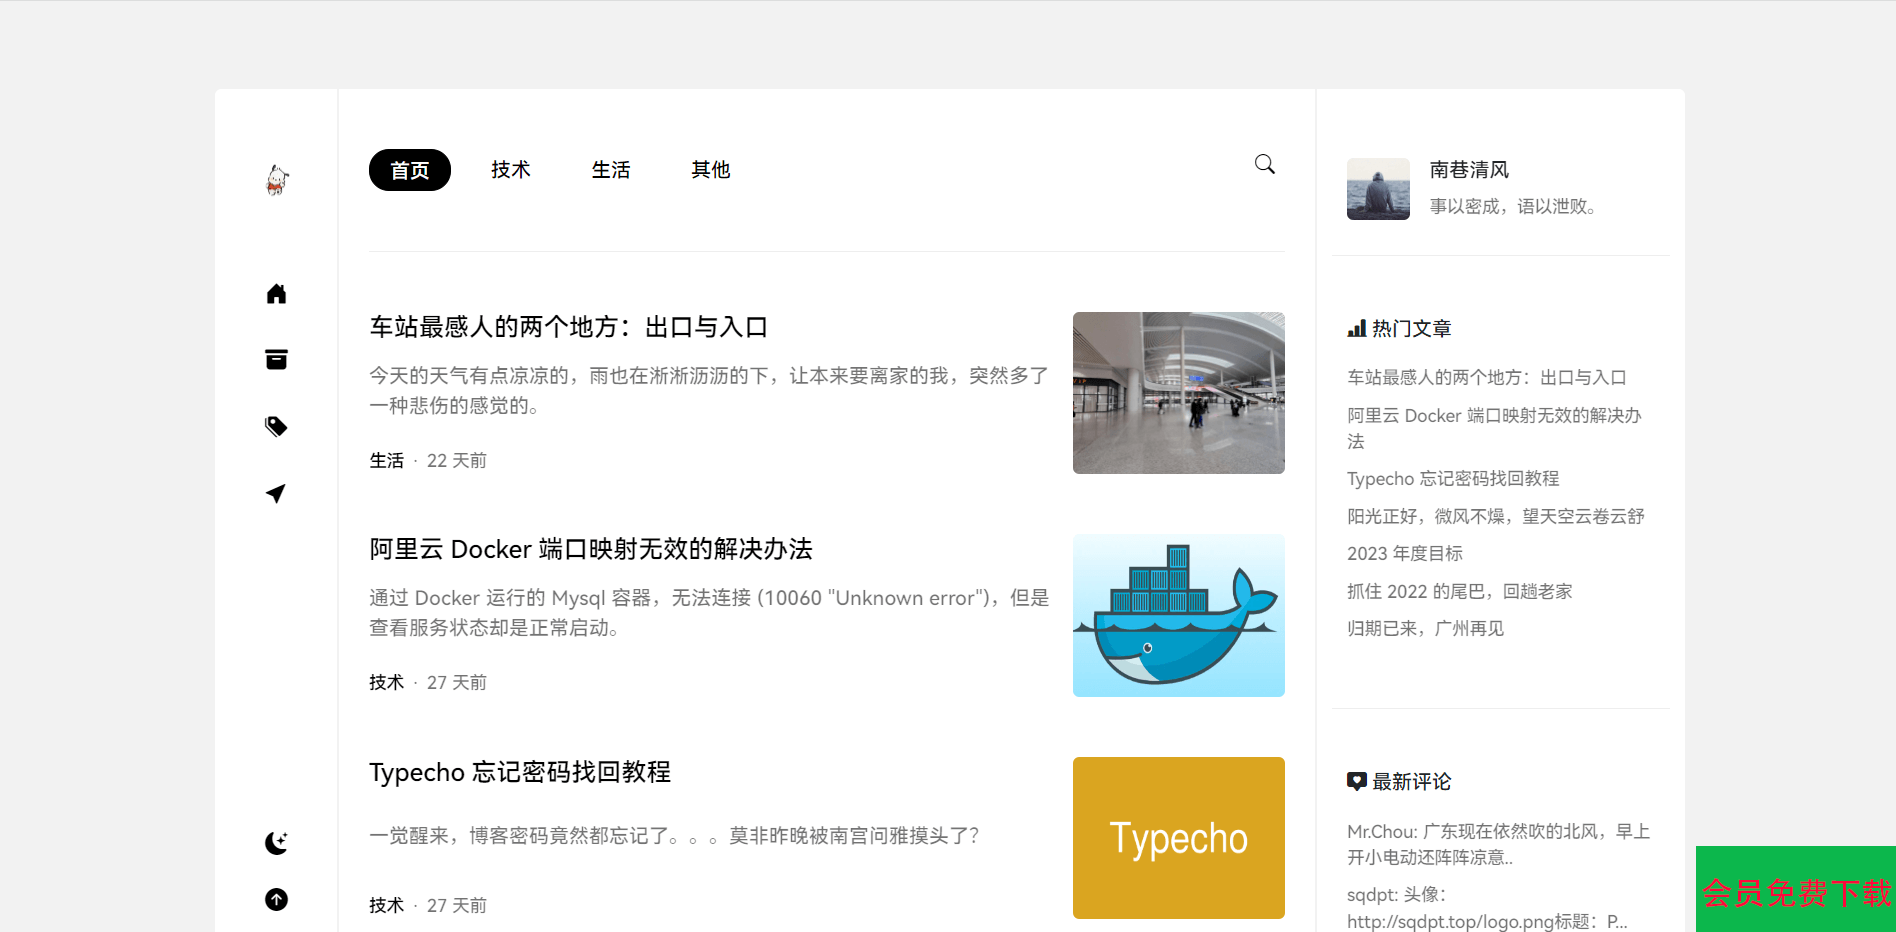Click author avatar of 南巷清风
1896x932 pixels.
(1378, 189)
